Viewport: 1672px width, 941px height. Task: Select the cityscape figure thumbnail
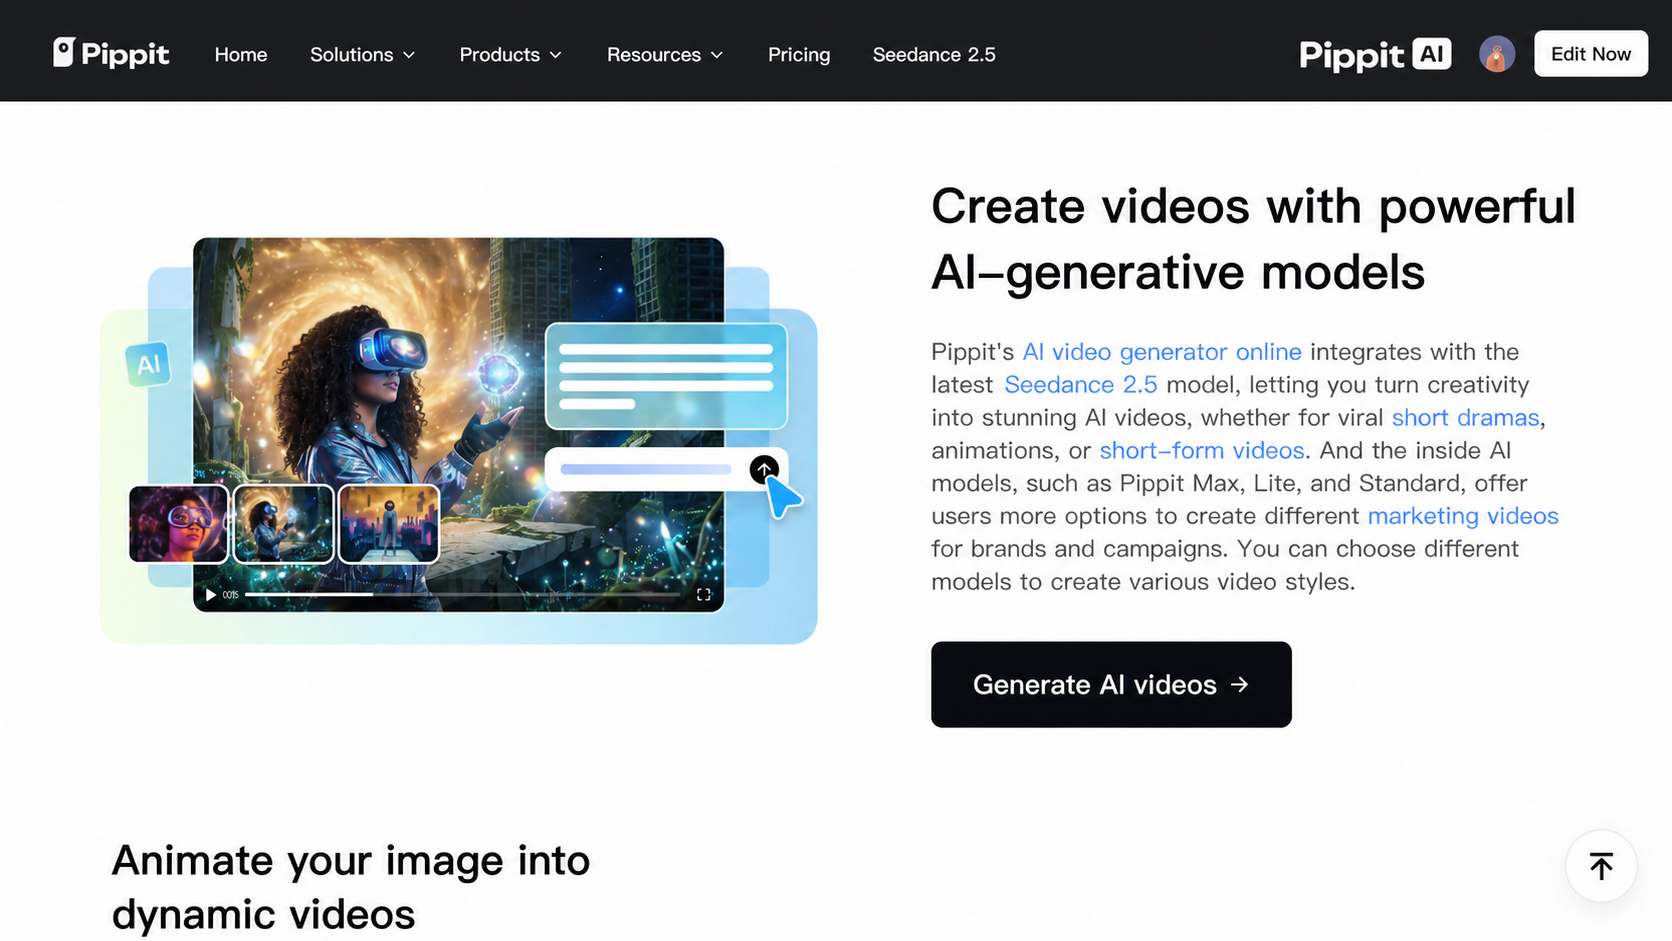click(x=389, y=524)
